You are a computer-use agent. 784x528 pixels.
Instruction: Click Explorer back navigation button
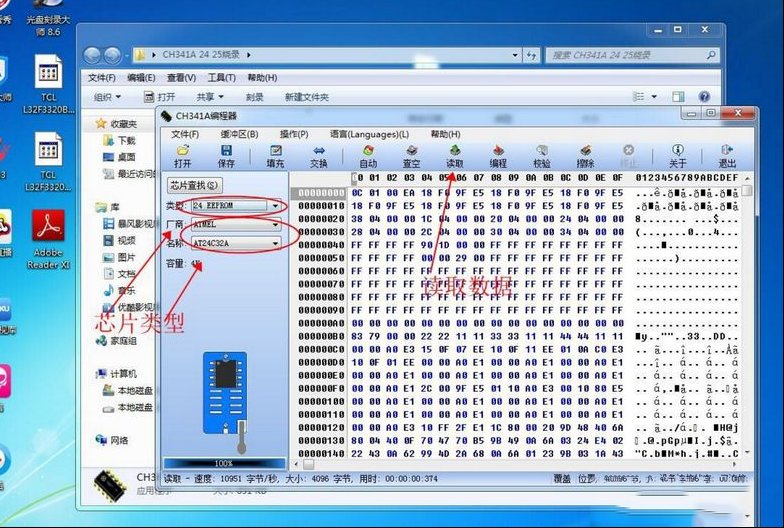tap(92, 55)
